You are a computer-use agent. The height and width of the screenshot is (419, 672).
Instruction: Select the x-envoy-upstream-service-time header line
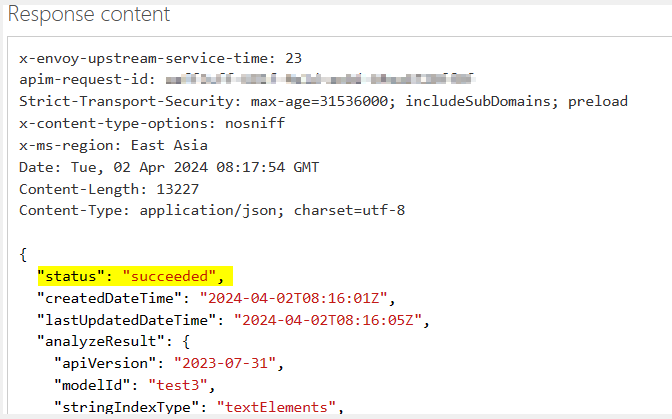[161, 58]
